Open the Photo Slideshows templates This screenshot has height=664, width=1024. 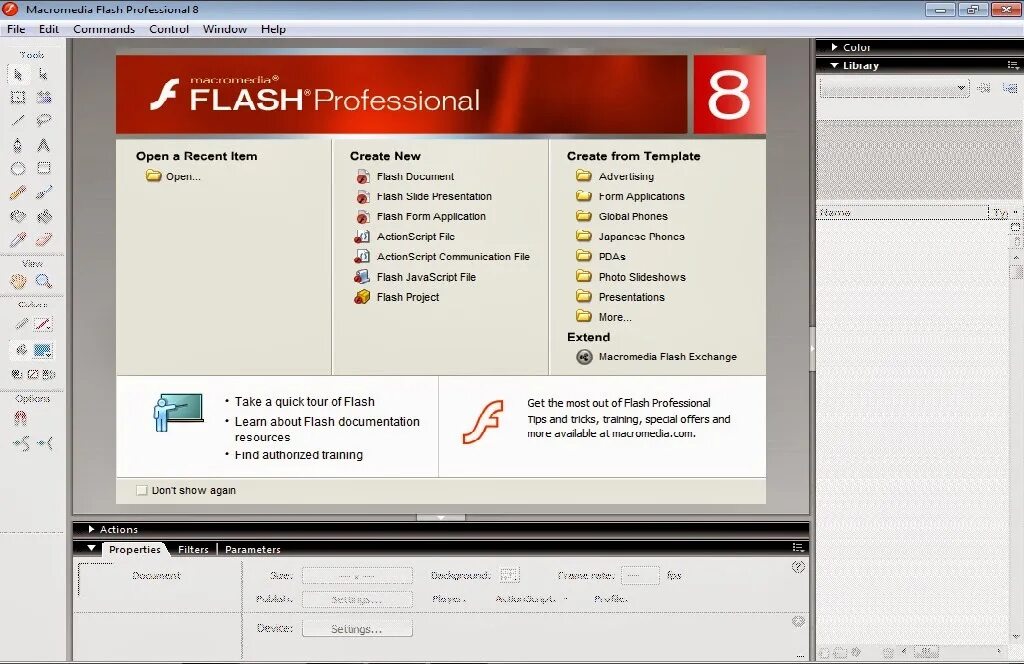631,277
